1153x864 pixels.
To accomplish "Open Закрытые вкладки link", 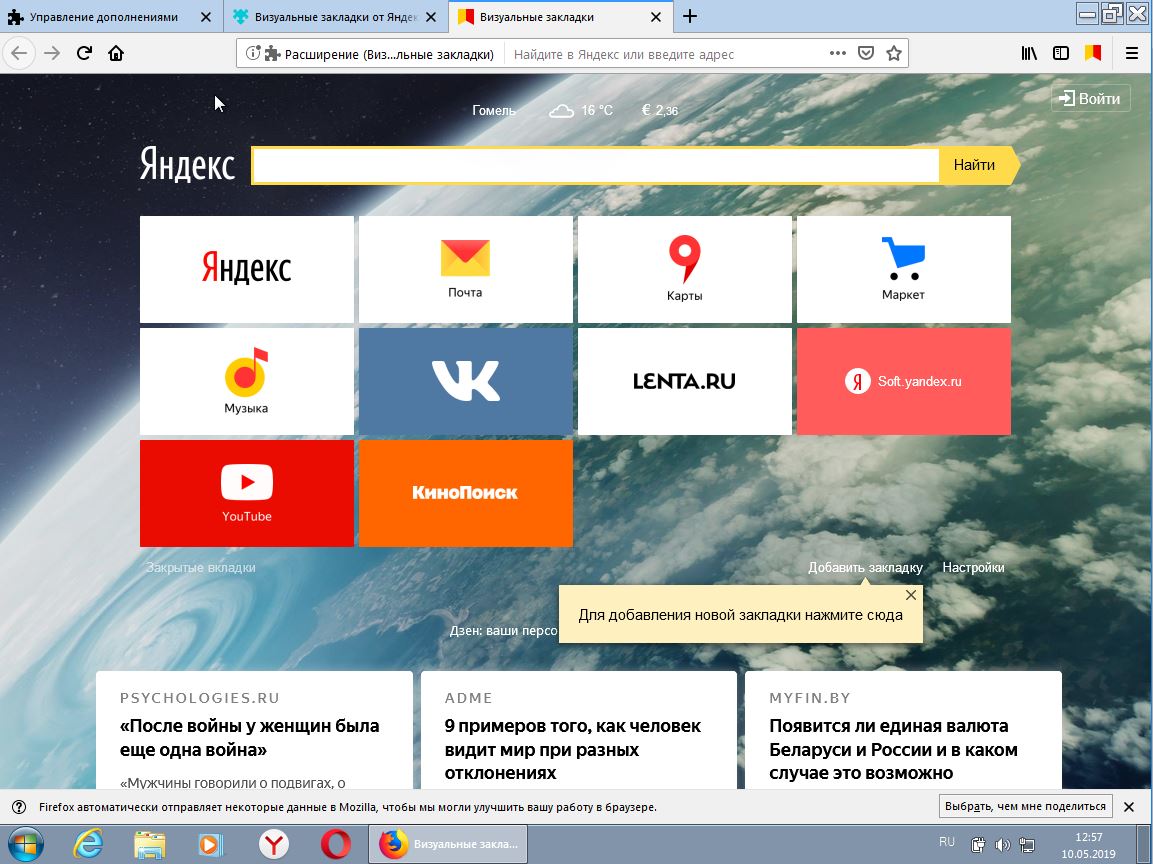I will pos(201,567).
